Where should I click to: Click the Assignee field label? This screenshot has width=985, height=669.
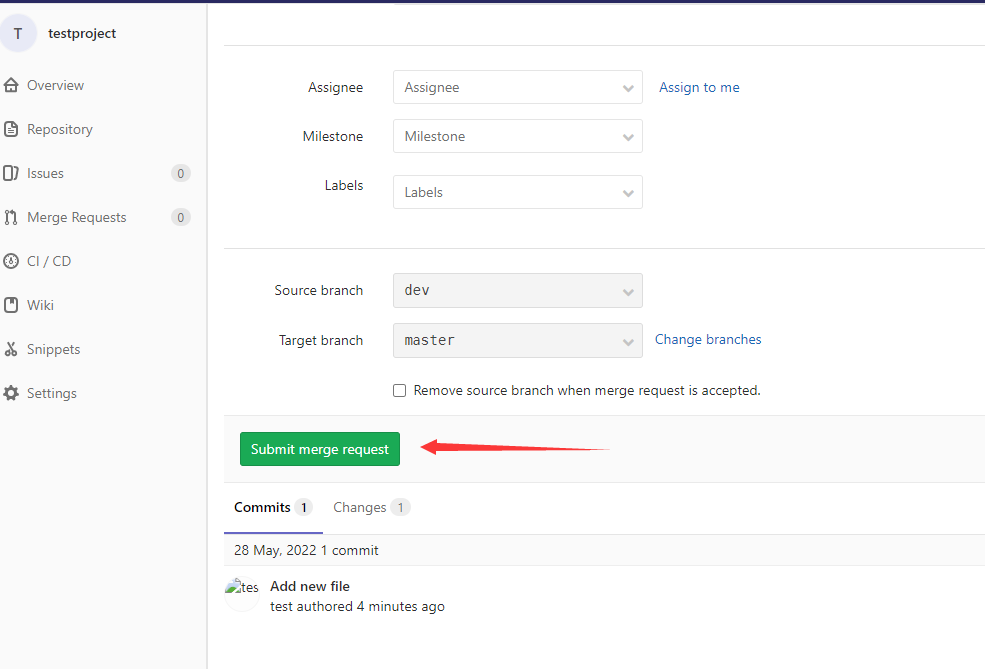click(x=335, y=87)
